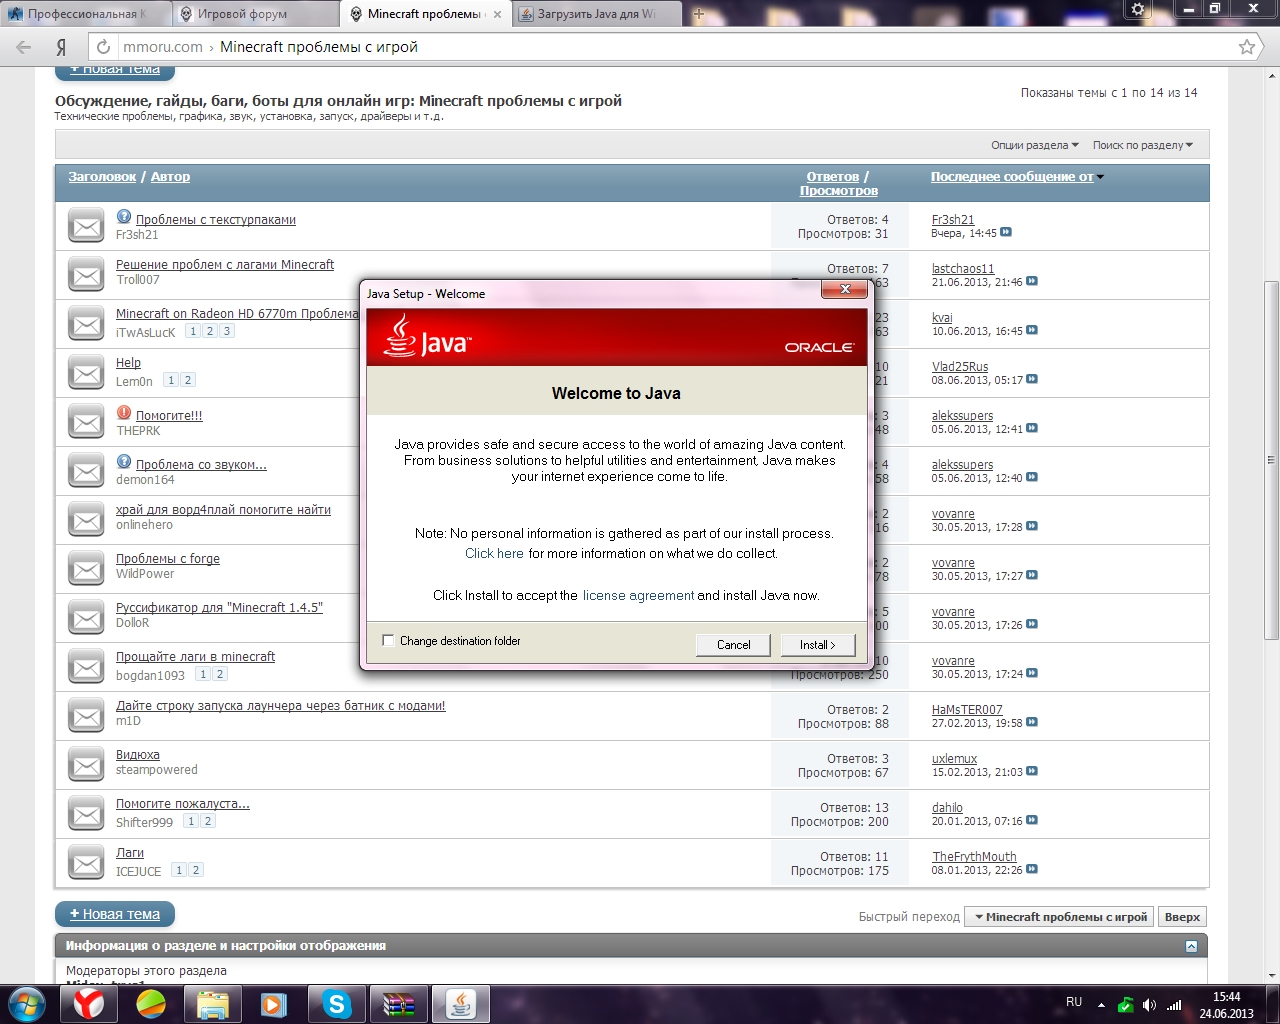The height and width of the screenshot is (1024, 1280).
Task: Tick the Change destination folder checkbox
Action: pos(388,641)
